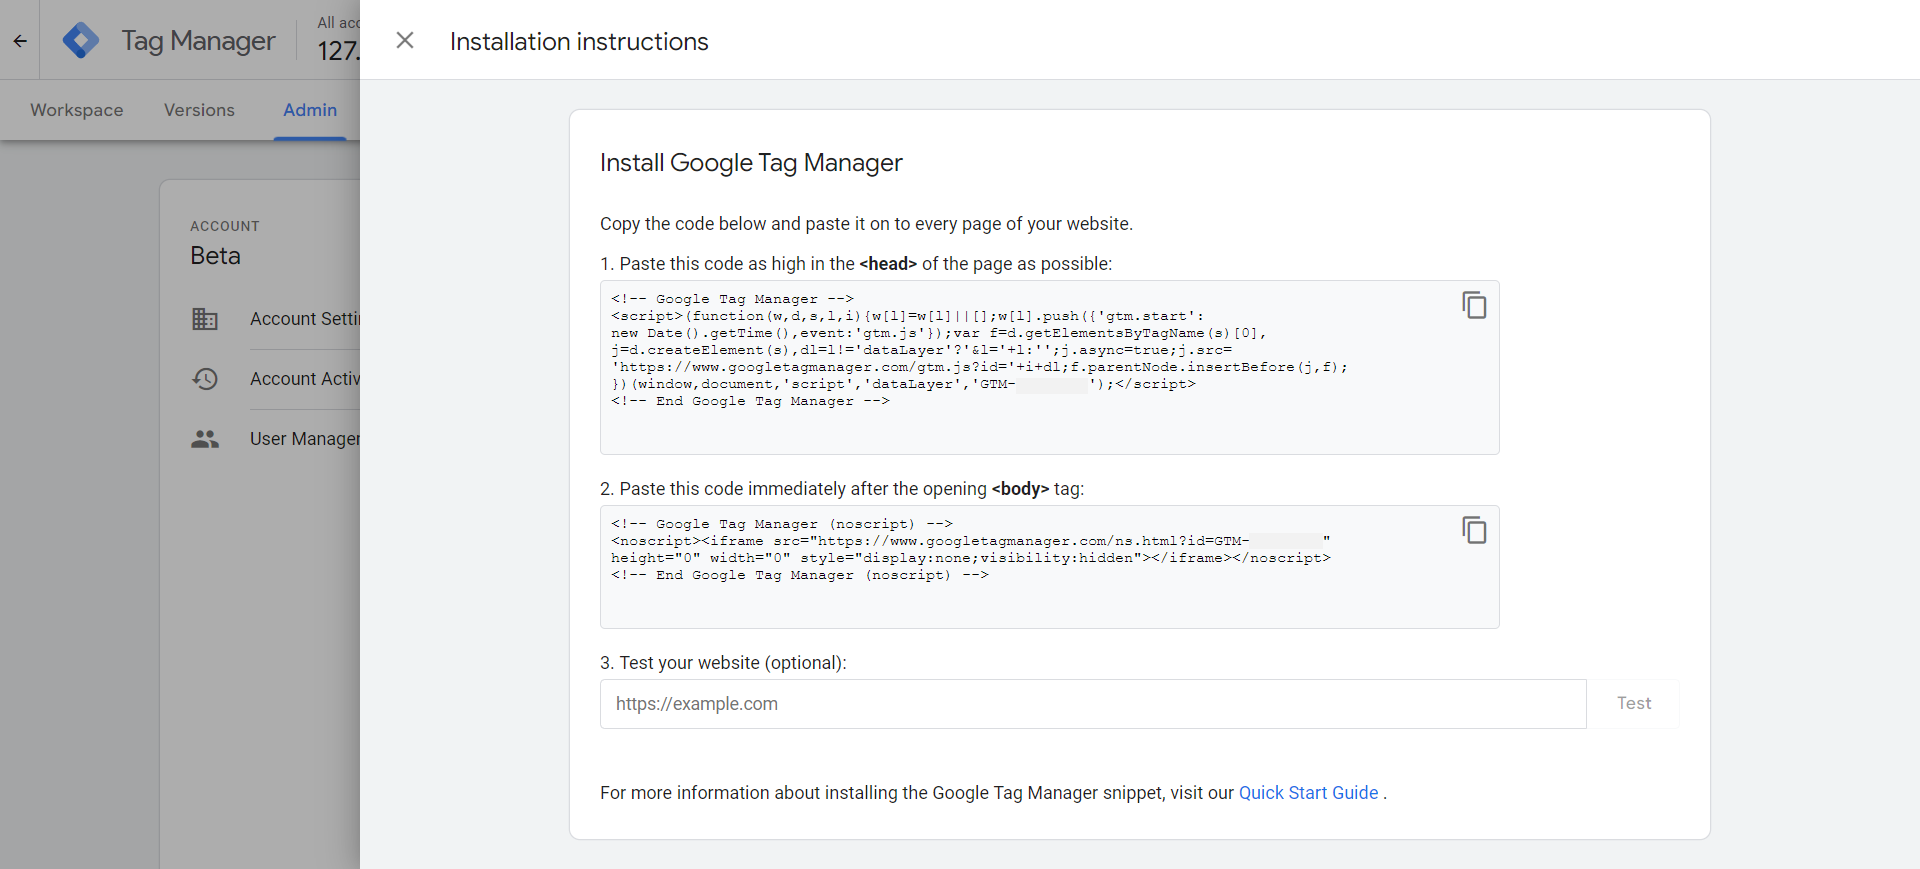Open the Quick Start Guide link

point(1308,793)
